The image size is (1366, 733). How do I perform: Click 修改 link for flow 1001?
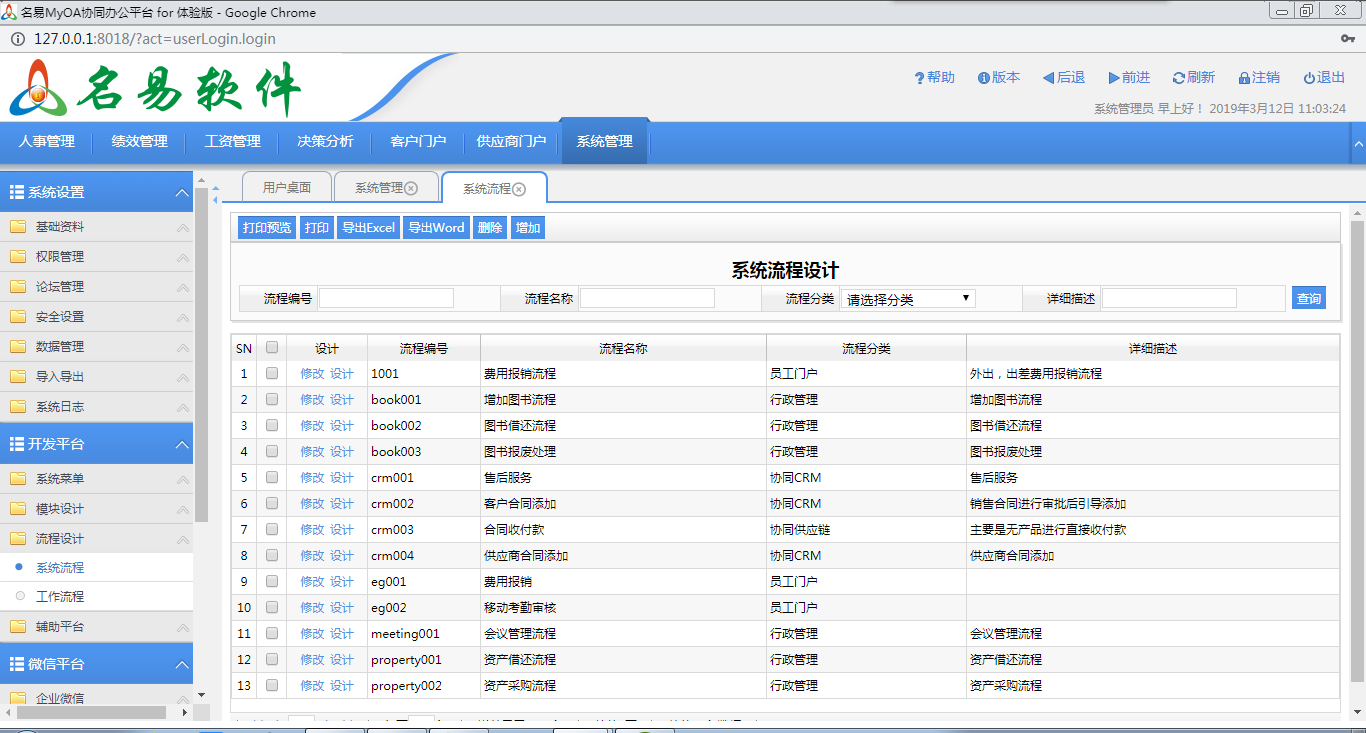tap(312, 373)
